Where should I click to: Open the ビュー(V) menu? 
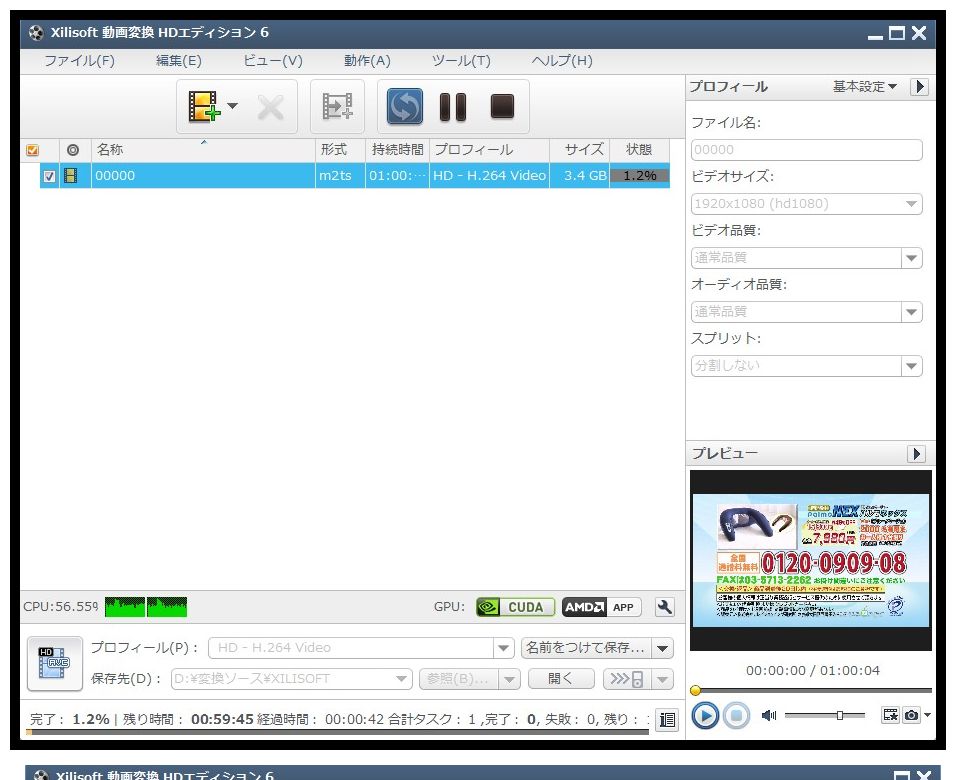pos(273,60)
